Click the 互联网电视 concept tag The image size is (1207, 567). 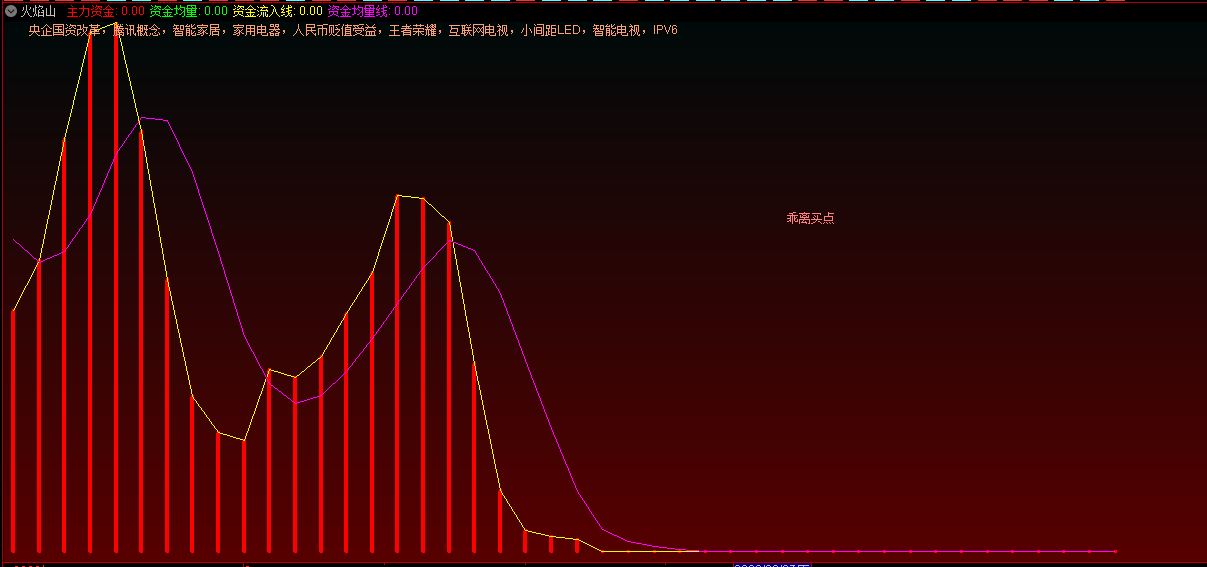[478, 31]
